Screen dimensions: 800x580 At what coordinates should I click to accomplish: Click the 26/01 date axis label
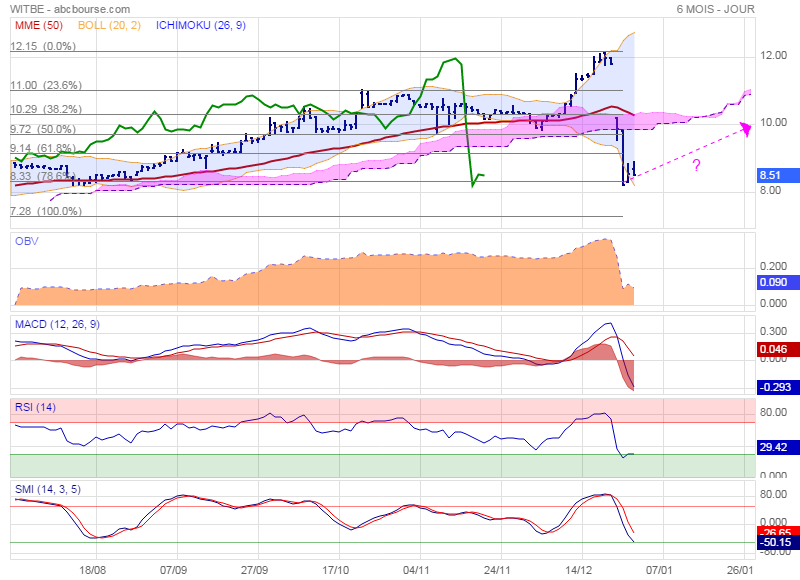(740, 570)
